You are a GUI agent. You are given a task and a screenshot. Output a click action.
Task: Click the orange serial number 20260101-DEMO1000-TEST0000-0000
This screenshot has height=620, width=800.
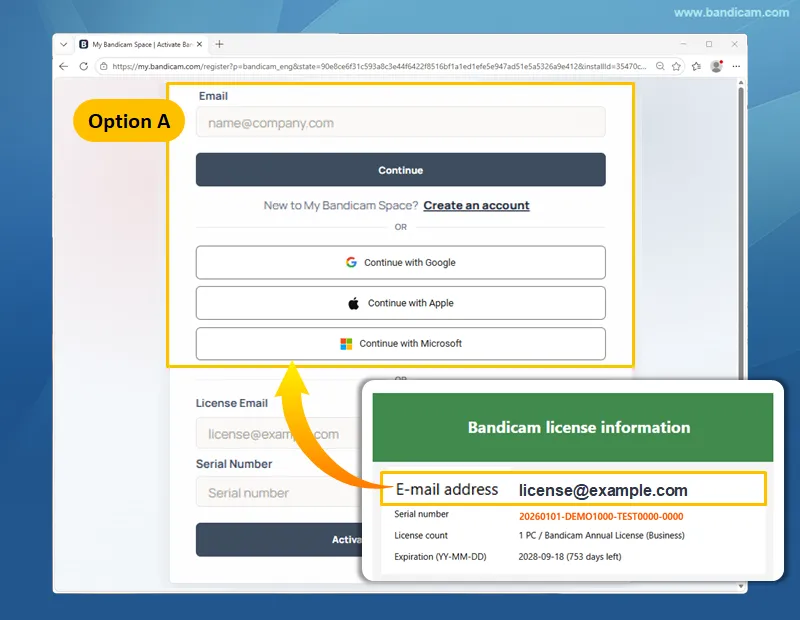pyautogui.click(x=601, y=516)
